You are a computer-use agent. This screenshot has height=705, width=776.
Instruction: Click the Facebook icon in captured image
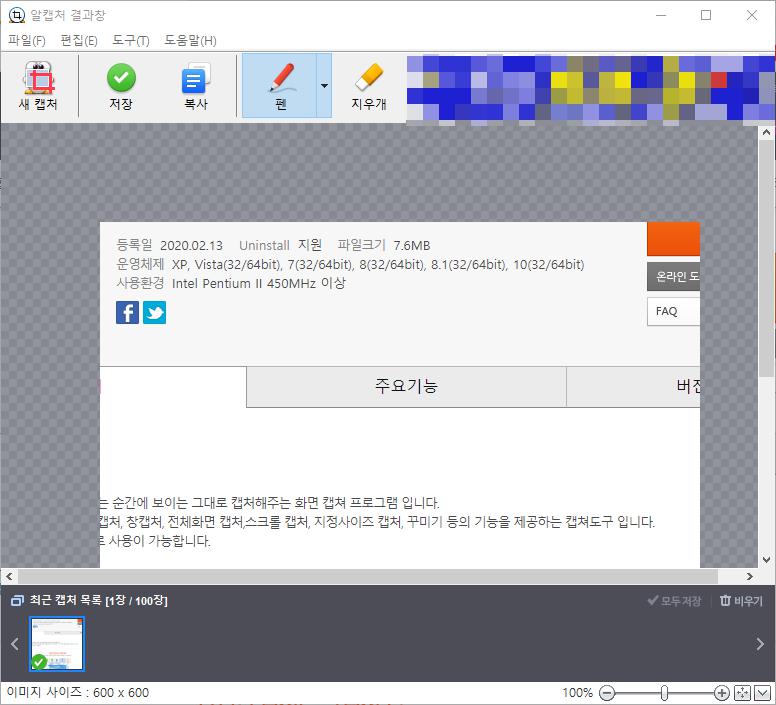[x=128, y=312]
